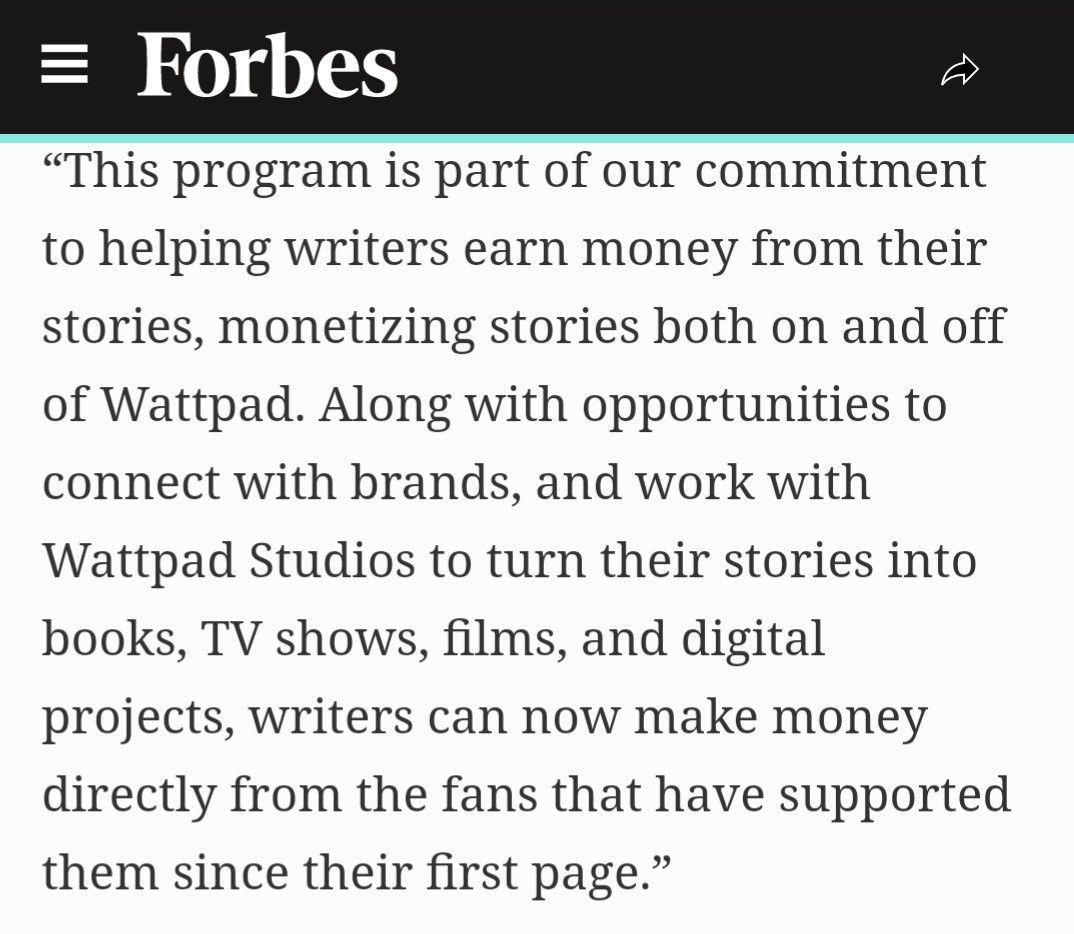Click the word "digital"
Image resolution: width=1074 pixels, height=934 pixels.
753,639
